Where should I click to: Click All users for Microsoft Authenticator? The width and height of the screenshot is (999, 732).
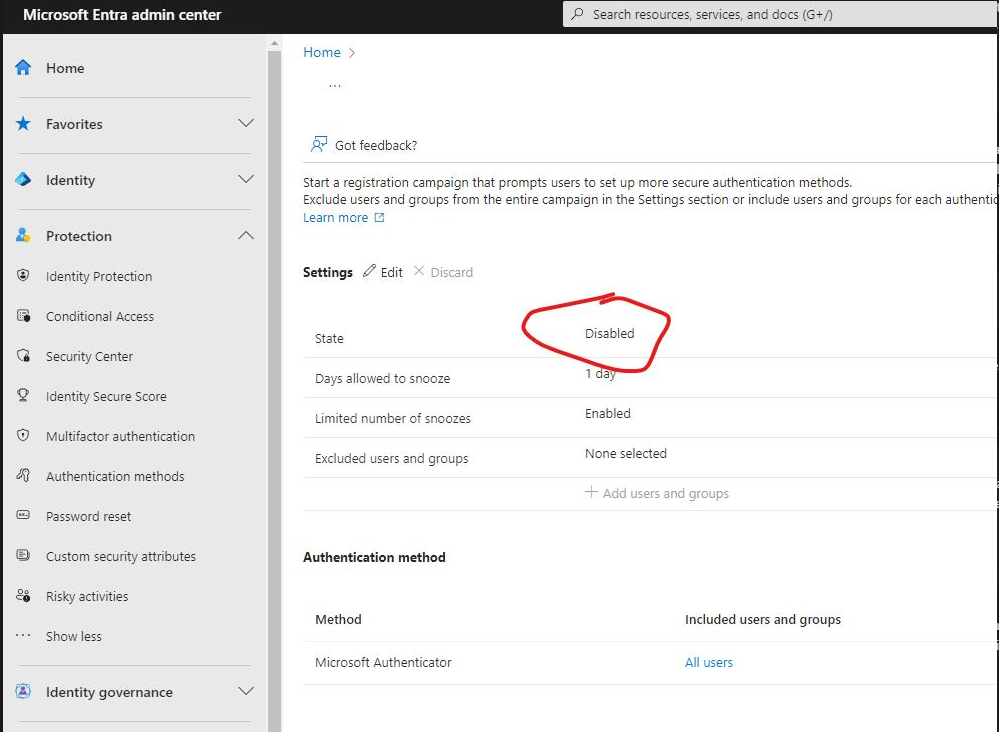pos(708,662)
